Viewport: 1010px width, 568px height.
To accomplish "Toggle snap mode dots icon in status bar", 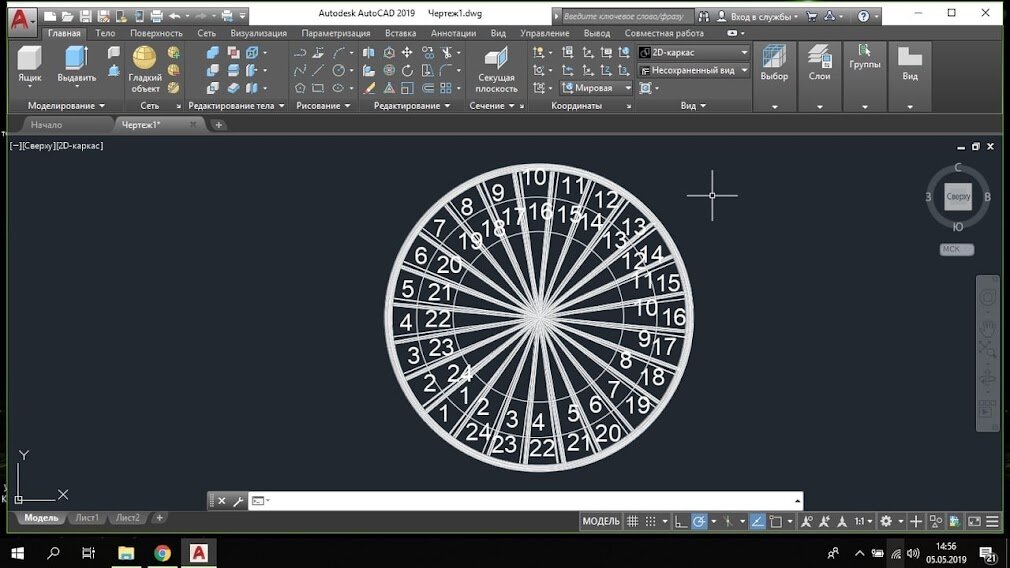I will point(651,521).
